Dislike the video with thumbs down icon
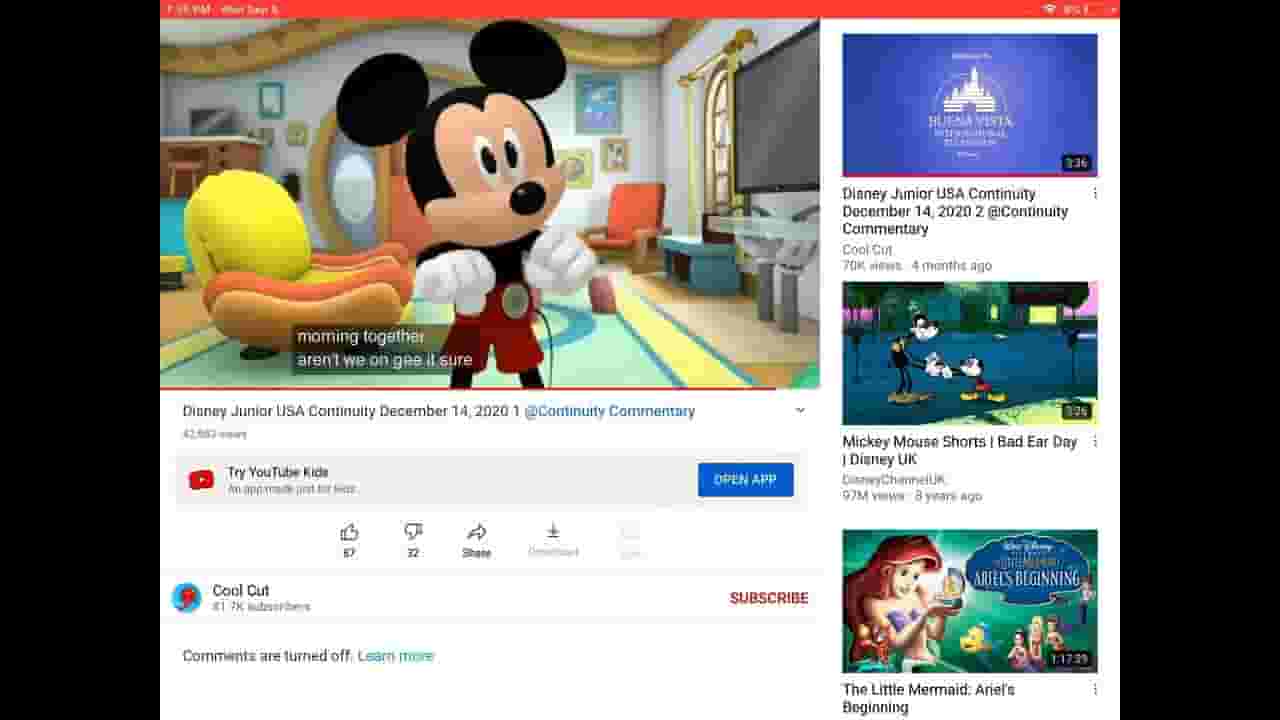This screenshot has width=1280, height=720. point(413,532)
